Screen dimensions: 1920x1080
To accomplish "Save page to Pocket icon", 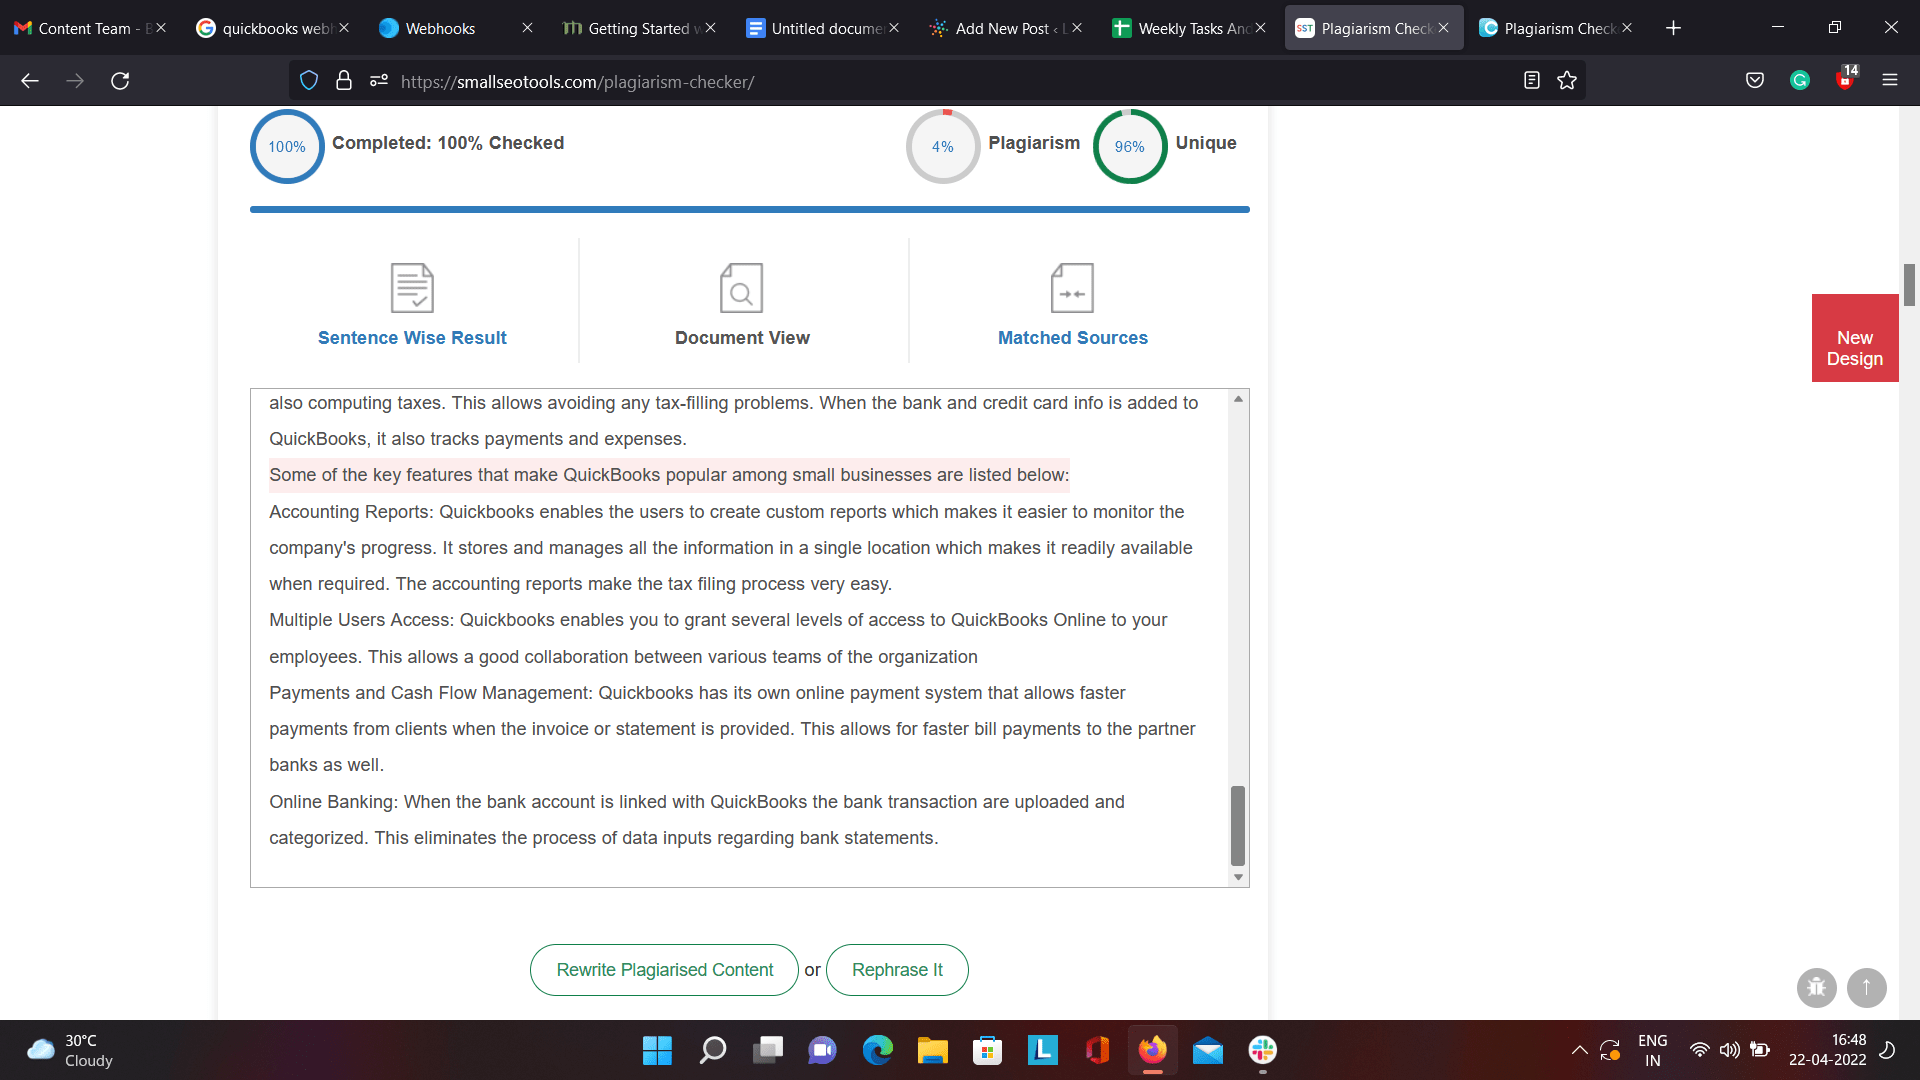I will coord(1755,81).
